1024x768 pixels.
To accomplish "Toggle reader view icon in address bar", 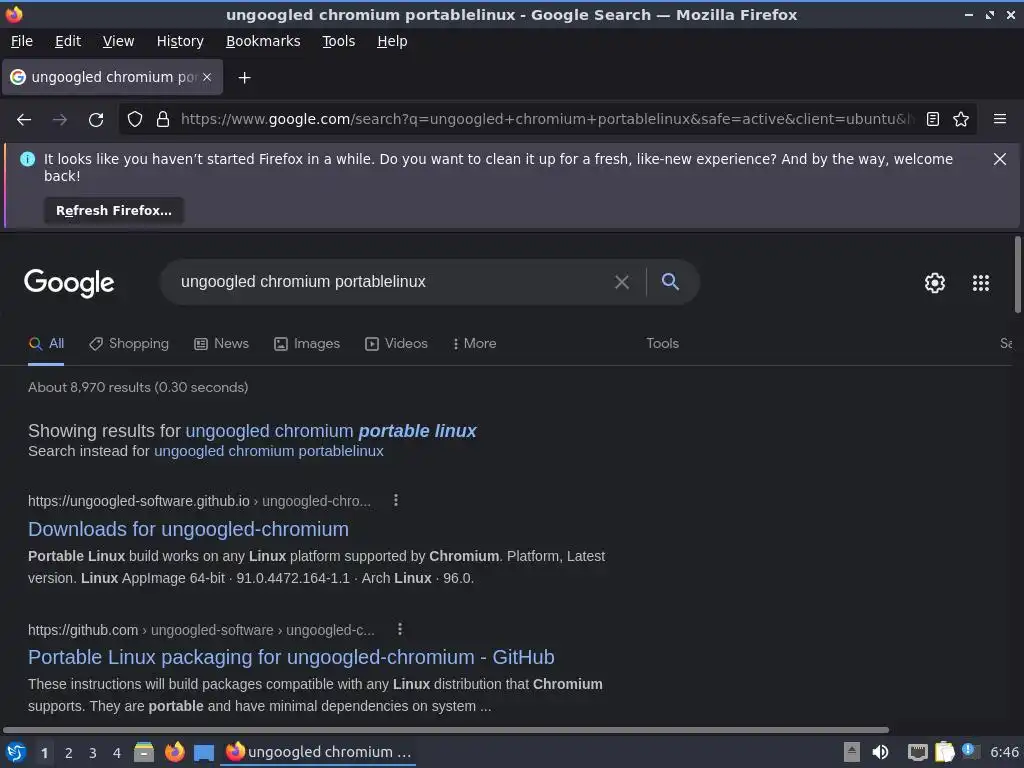I will 933,120.
